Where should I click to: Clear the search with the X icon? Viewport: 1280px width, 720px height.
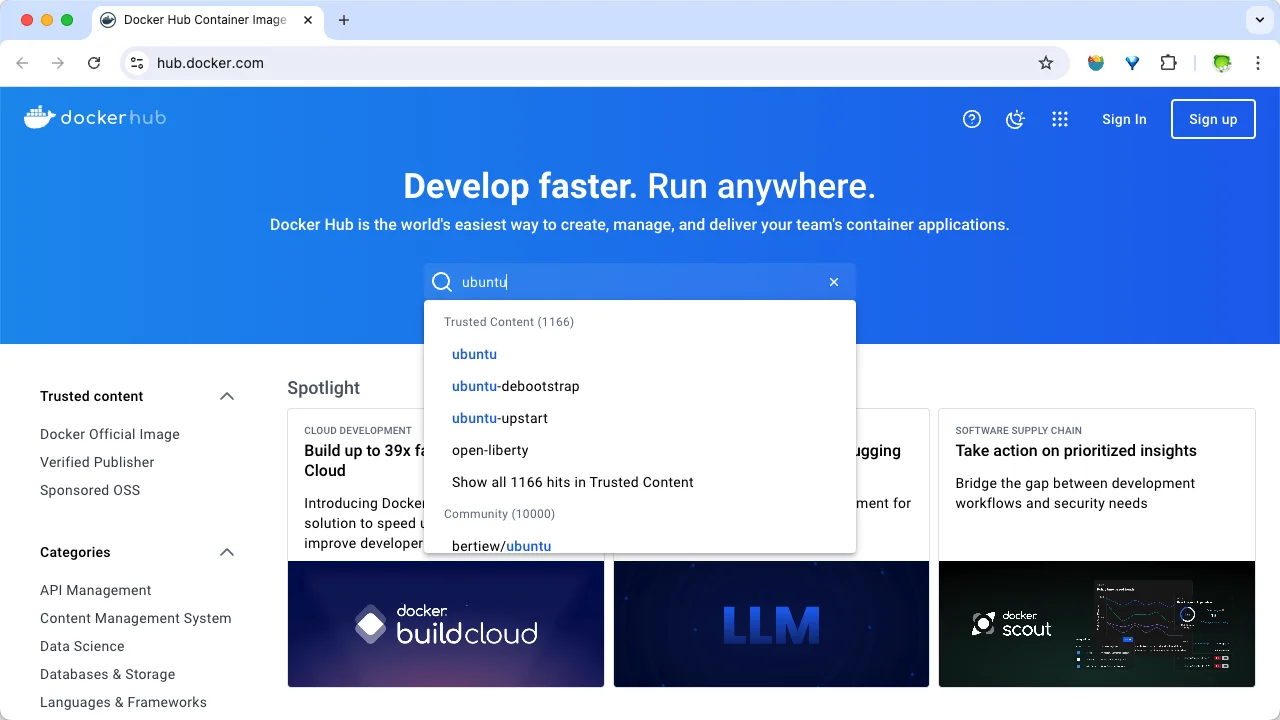(833, 282)
